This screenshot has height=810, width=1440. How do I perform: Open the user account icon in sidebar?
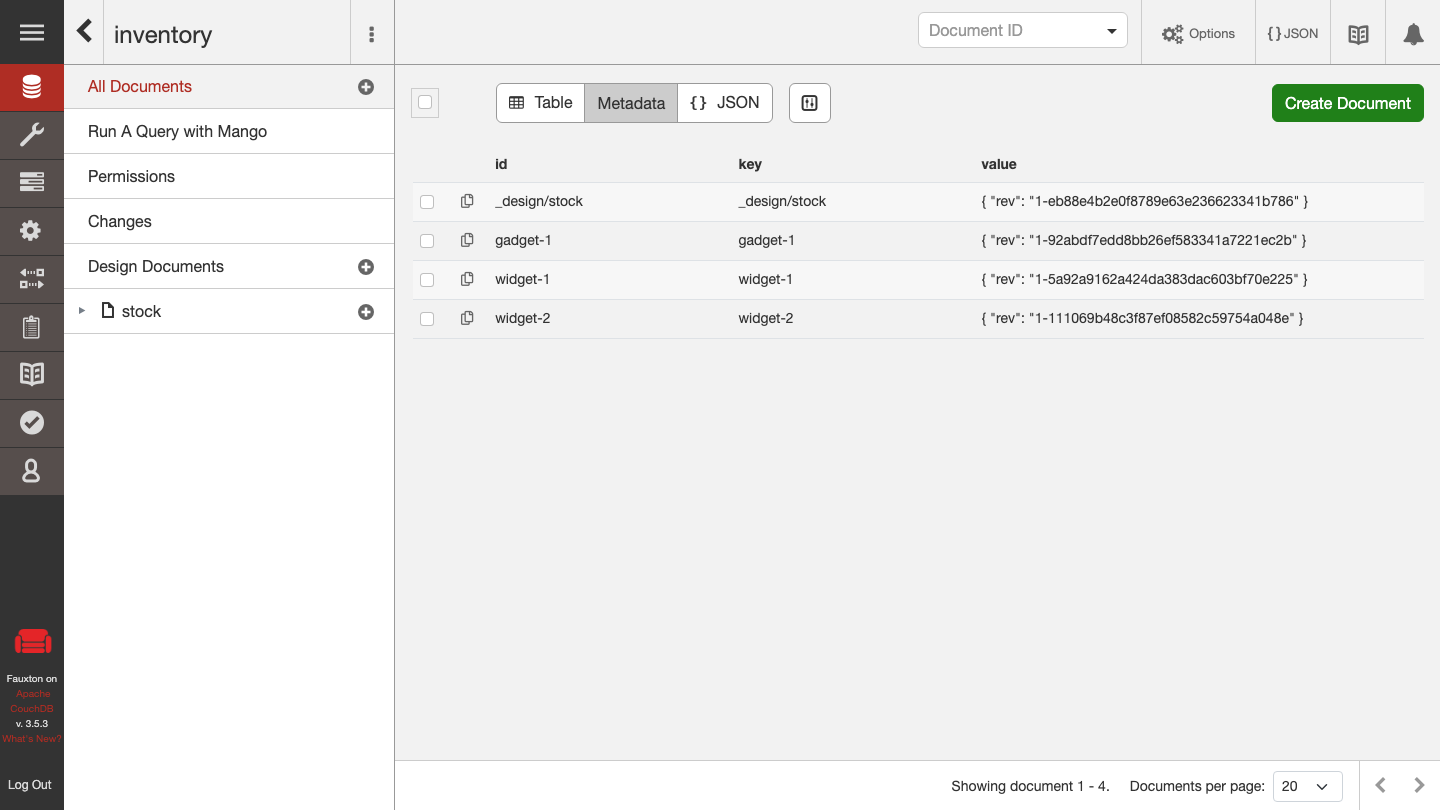click(x=32, y=471)
